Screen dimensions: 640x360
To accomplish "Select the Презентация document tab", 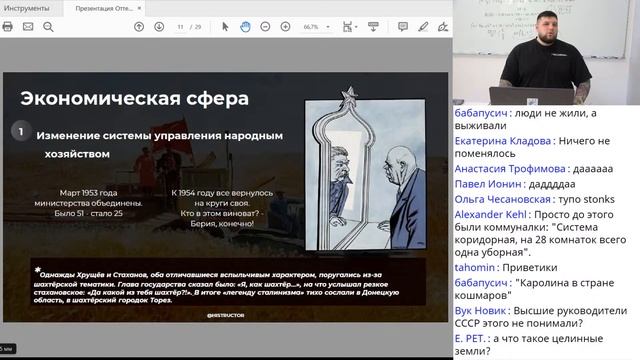I will [x=104, y=8].
